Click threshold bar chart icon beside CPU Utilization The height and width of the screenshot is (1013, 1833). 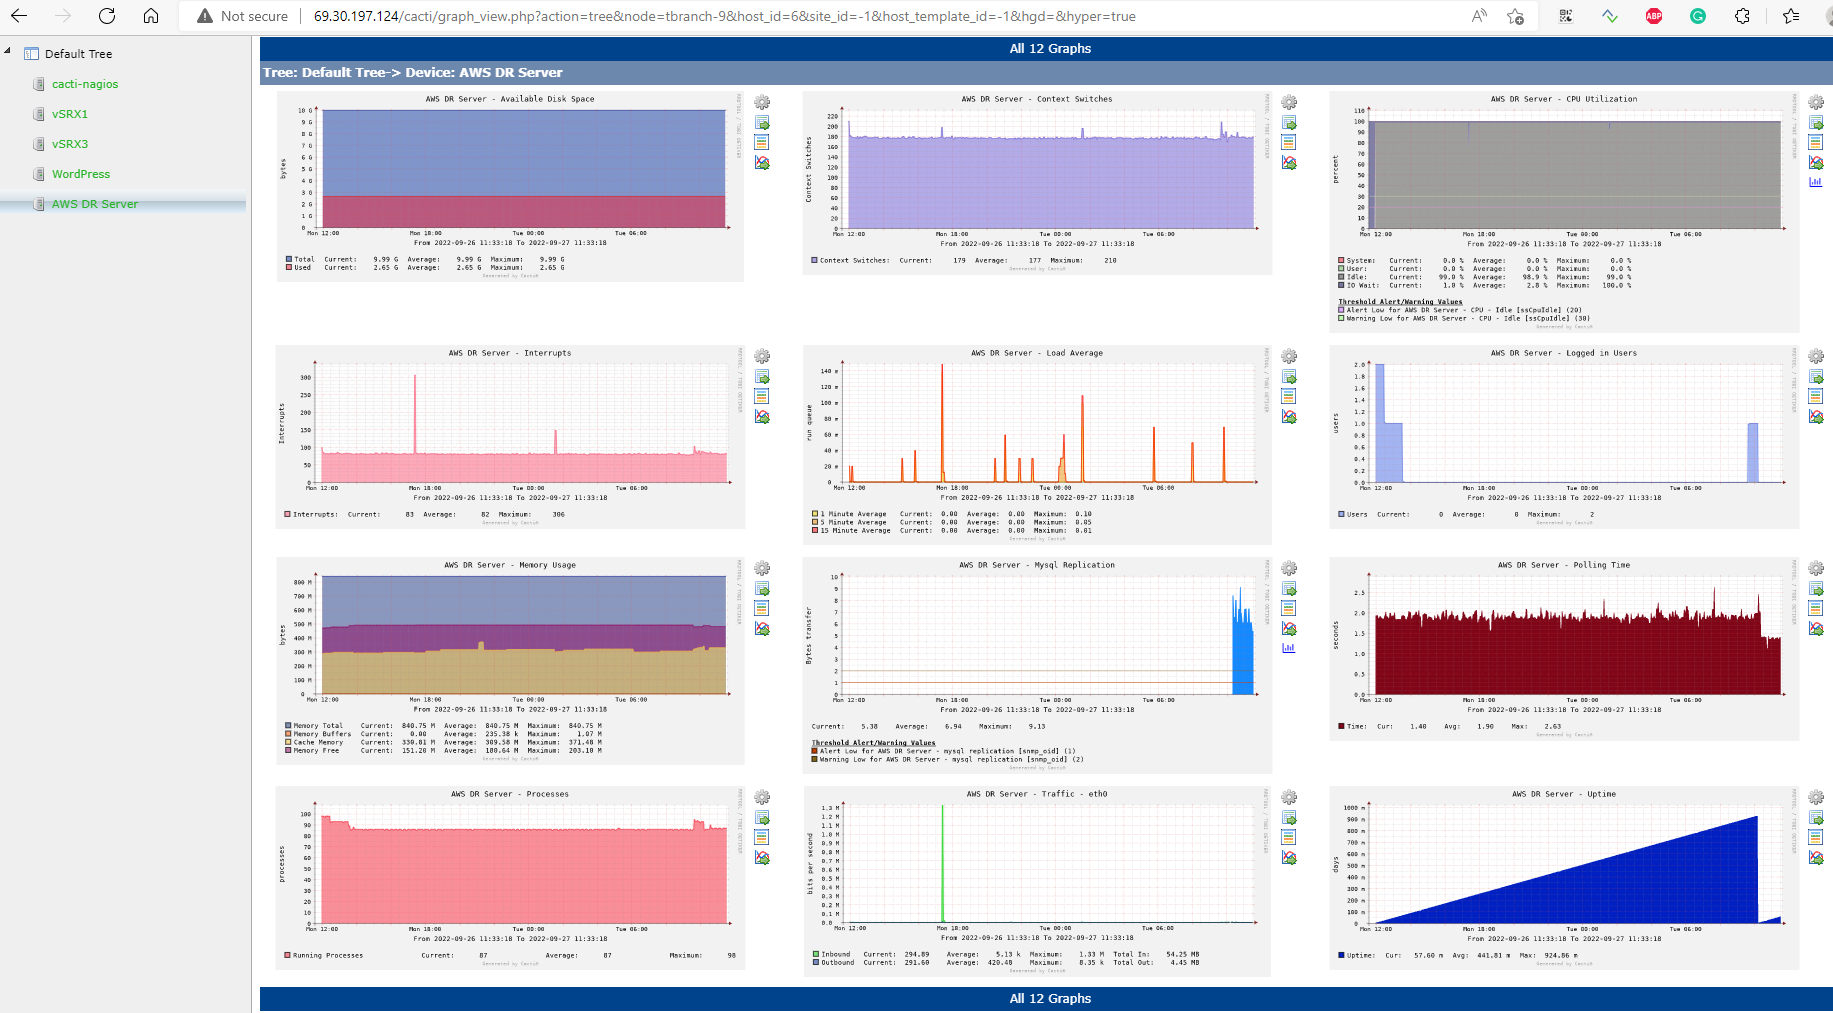(1816, 182)
